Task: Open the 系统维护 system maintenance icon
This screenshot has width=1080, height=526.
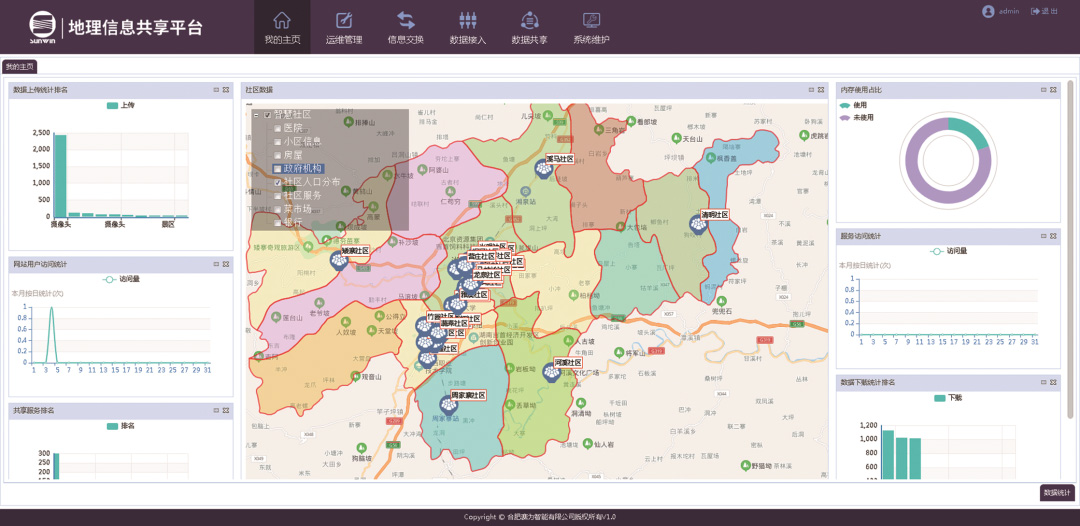Action: [591, 21]
